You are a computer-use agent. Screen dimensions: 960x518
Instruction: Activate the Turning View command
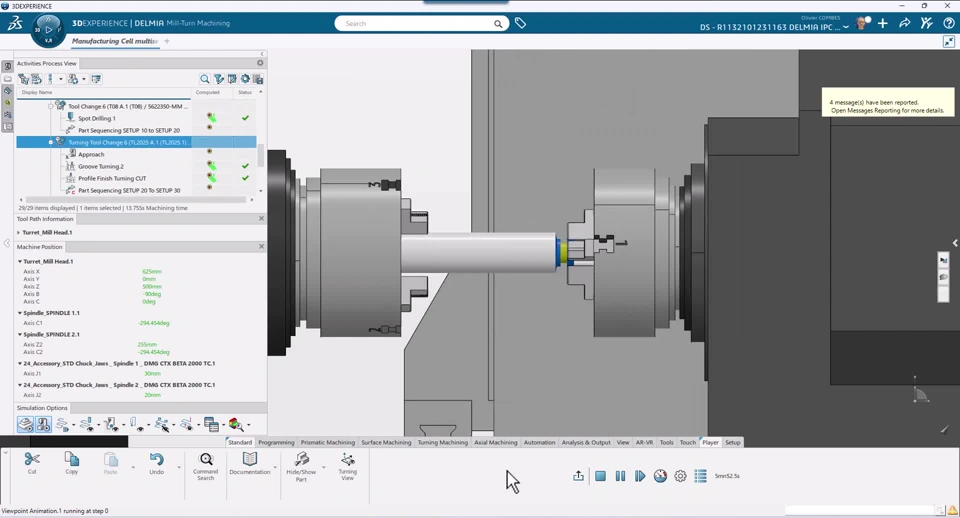coord(347,460)
